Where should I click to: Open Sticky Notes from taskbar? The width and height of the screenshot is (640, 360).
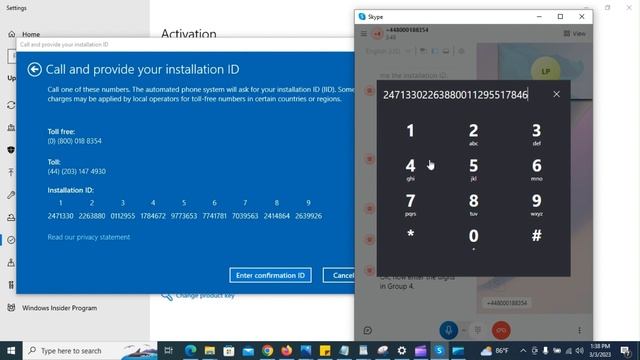click(x=325, y=351)
